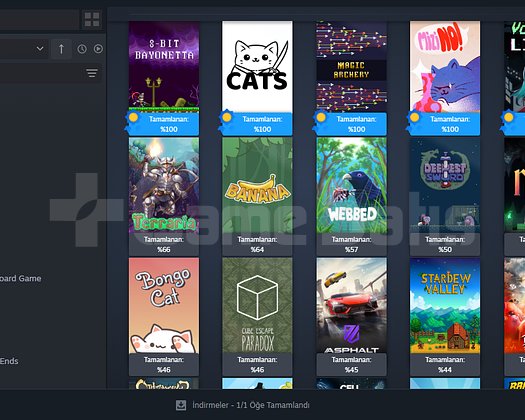Click Bongo Cat's Tamamlanan %46 label
Viewport: 525px width, 420px height.
point(164,365)
